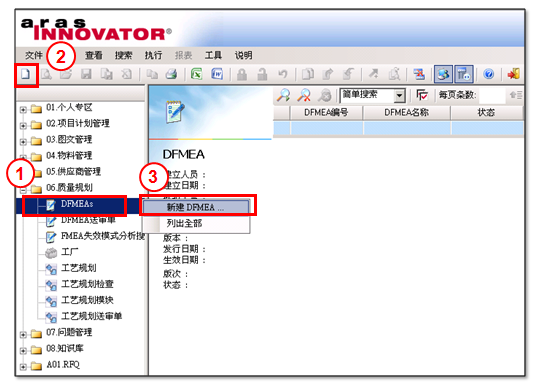
Task: Click the grayed Stop search icon
Action: (325, 95)
